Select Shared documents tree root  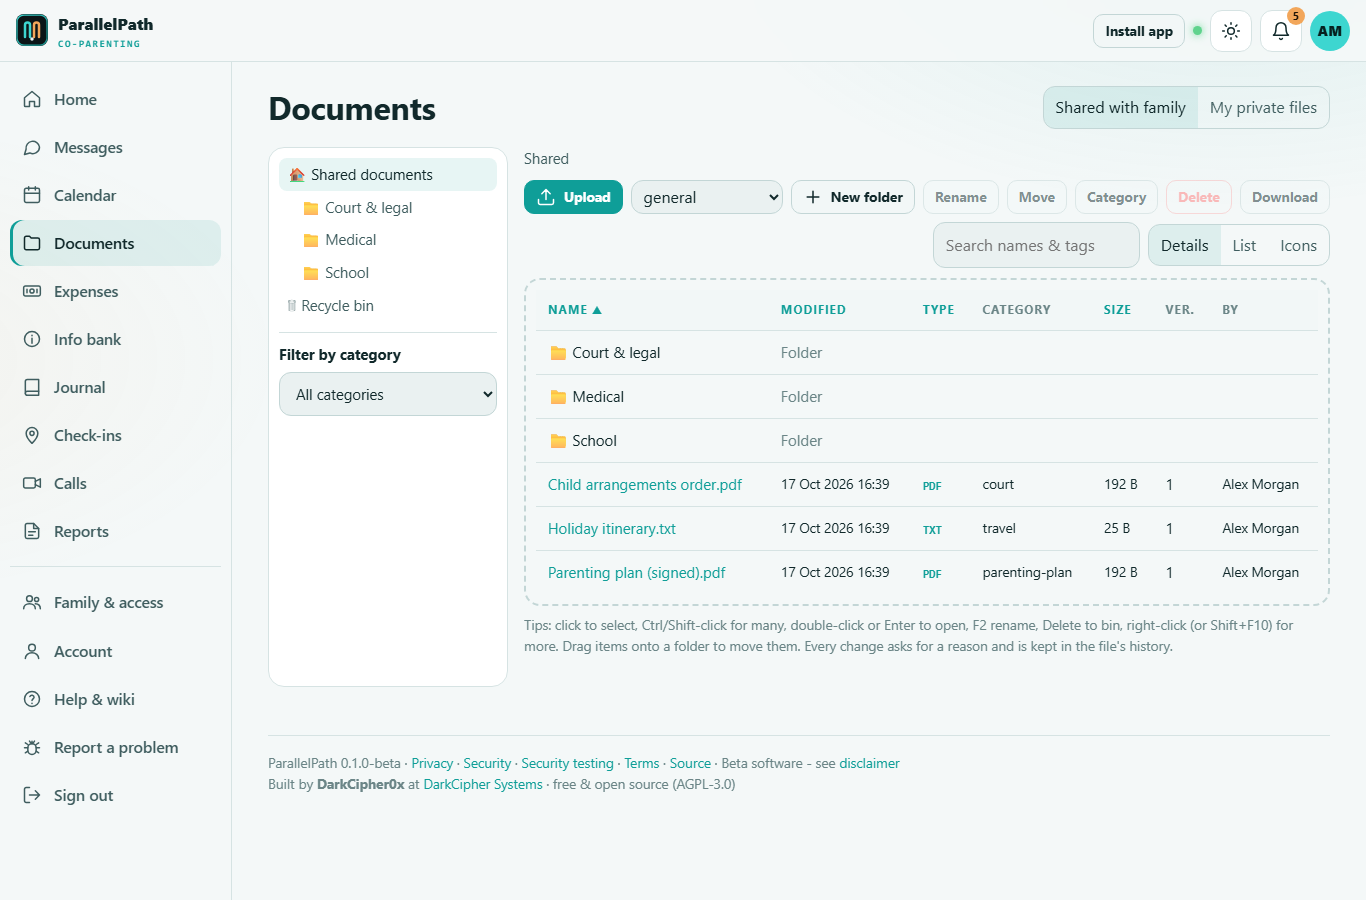(x=388, y=174)
